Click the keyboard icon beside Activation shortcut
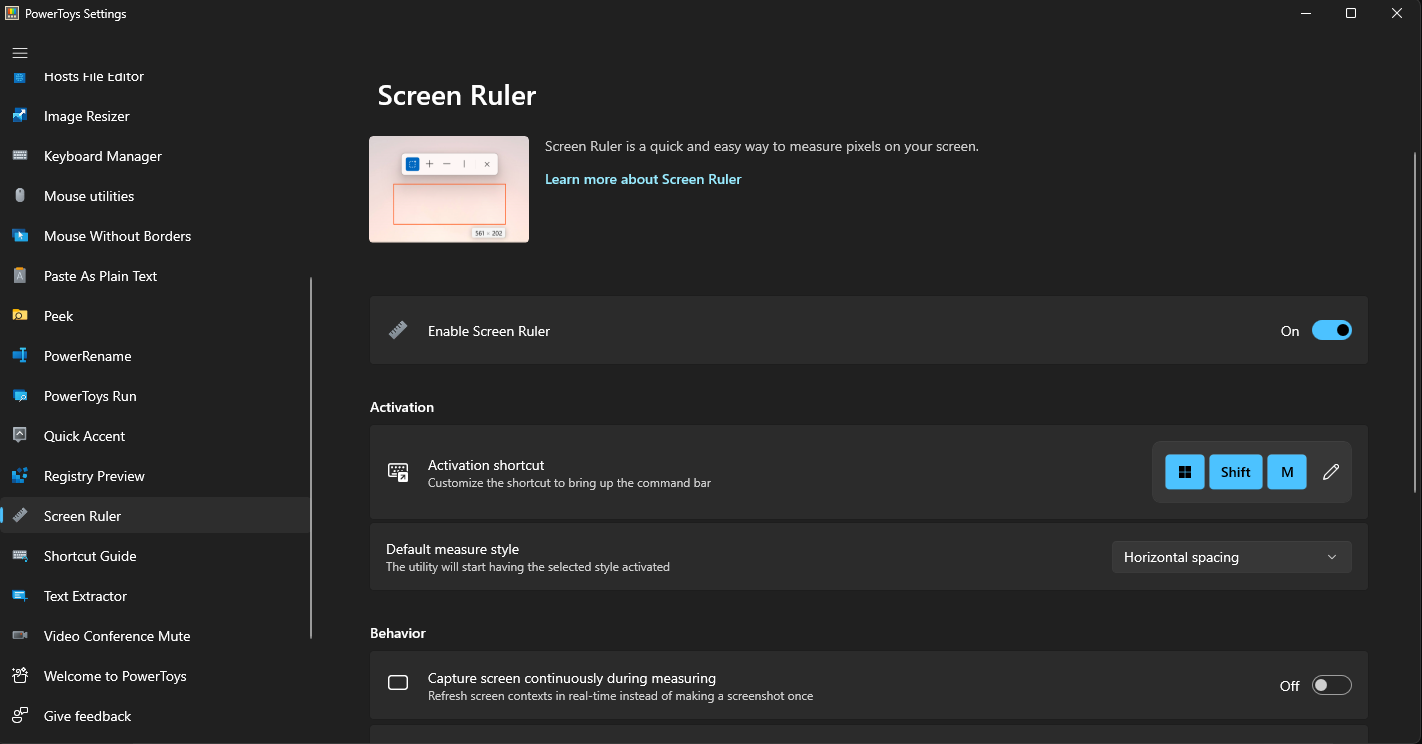 point(398,472)
